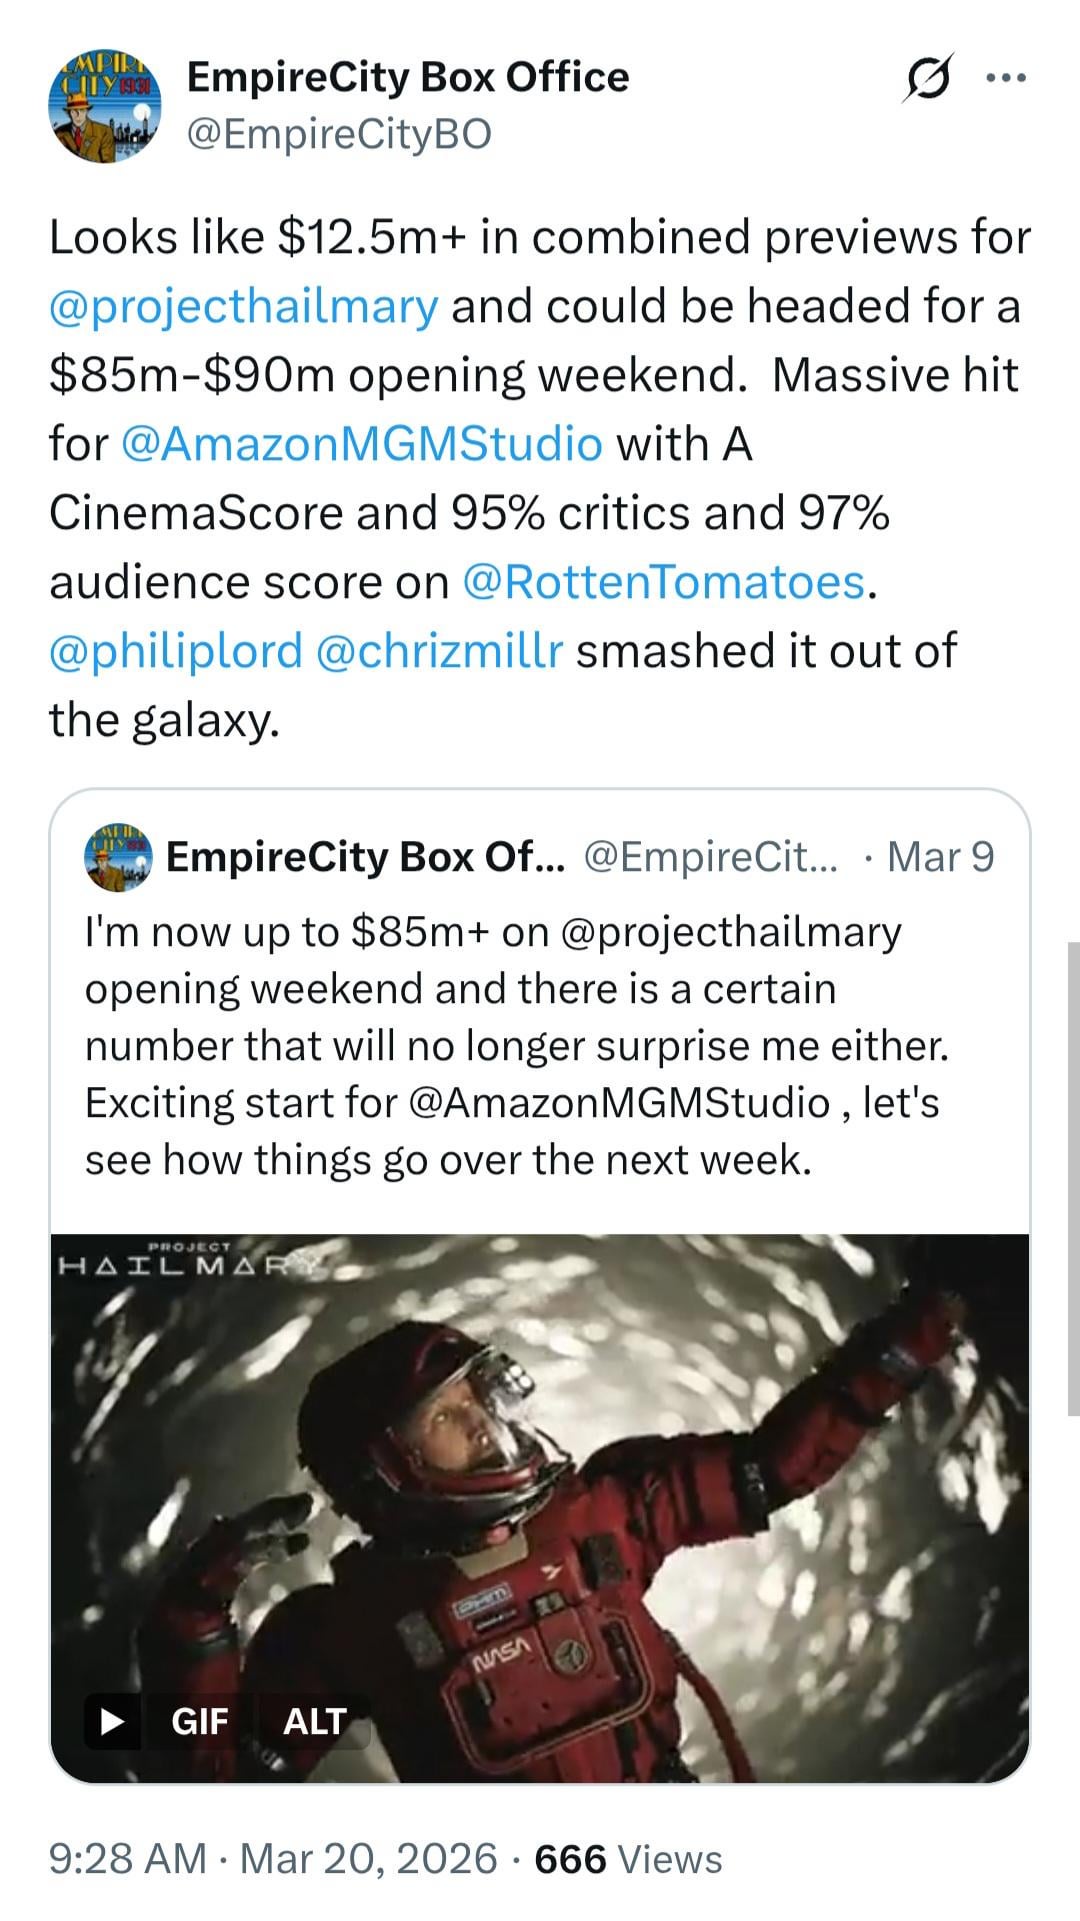The image size is (1080, 1921).
Task: Open @philiplord profile mention
Action: (176, 651)
